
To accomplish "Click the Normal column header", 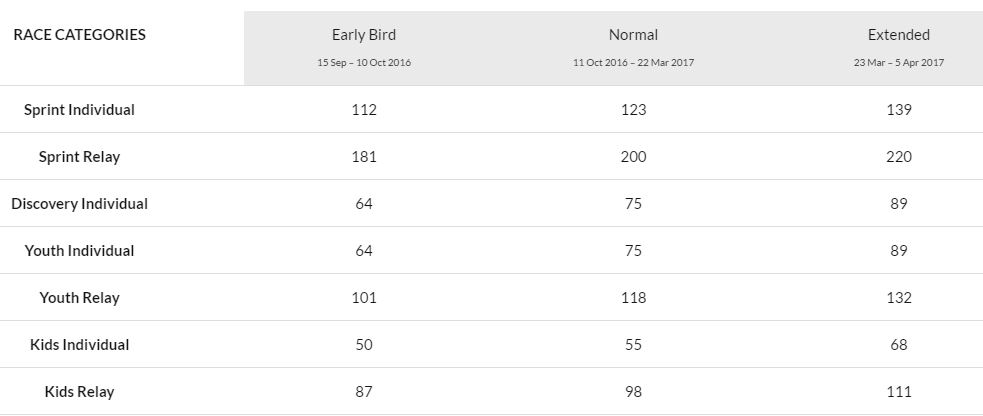I will (x=633, y=35).
